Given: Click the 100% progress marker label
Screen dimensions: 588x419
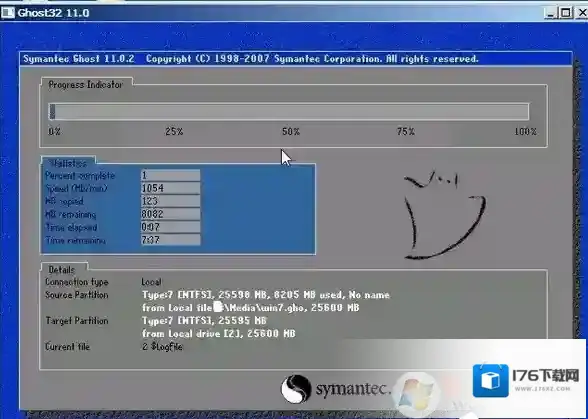Looking at the screenshot, I should [525, 132].
